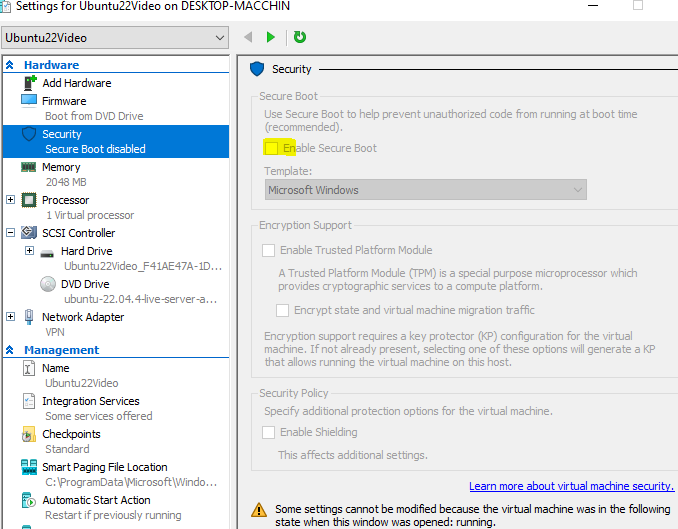The image size is (678, 529).
Task: Open the Ubuntu22Video virtual machine dropdown
Action: [115, 38]
